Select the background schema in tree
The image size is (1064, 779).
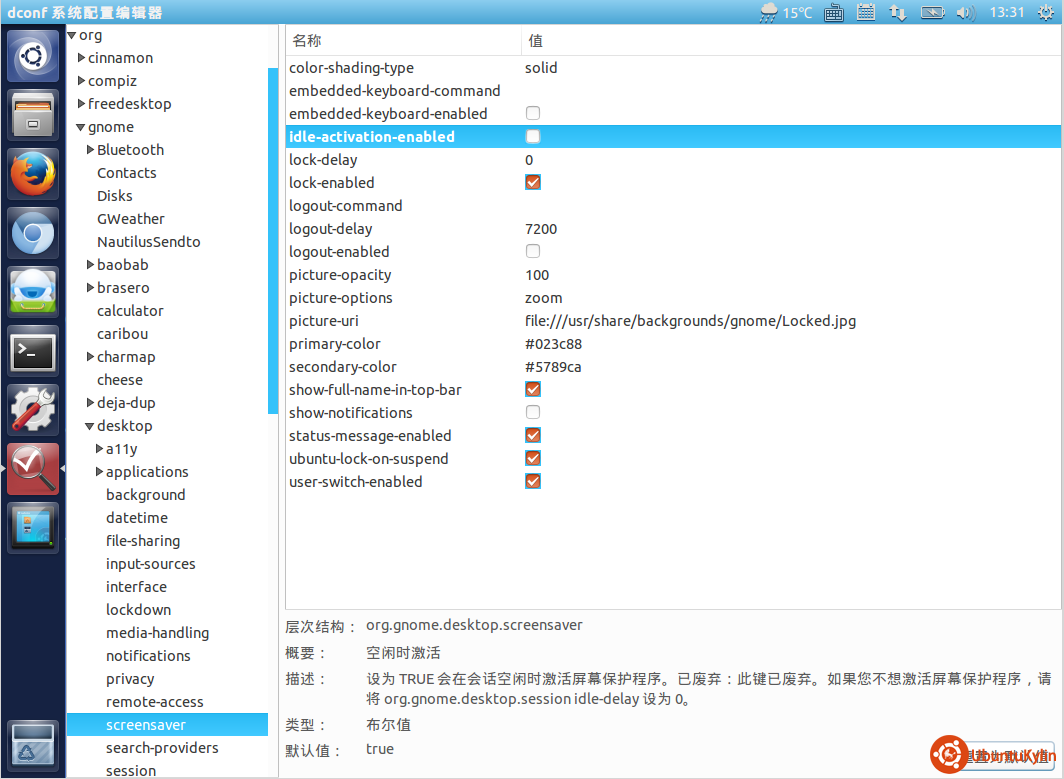click(145, 495)
